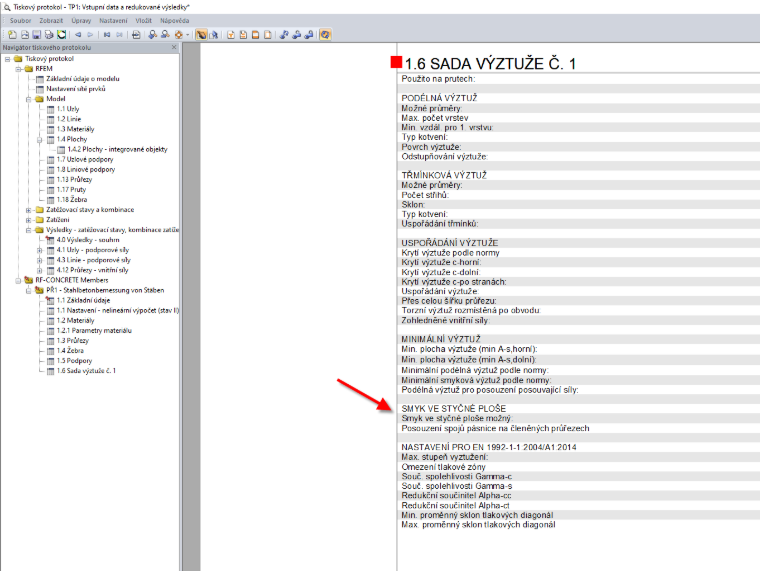The width and height of the screenshot is (760, 571).
Task: Select Základní údaje o modelu entry
Action: click(83, 79)
